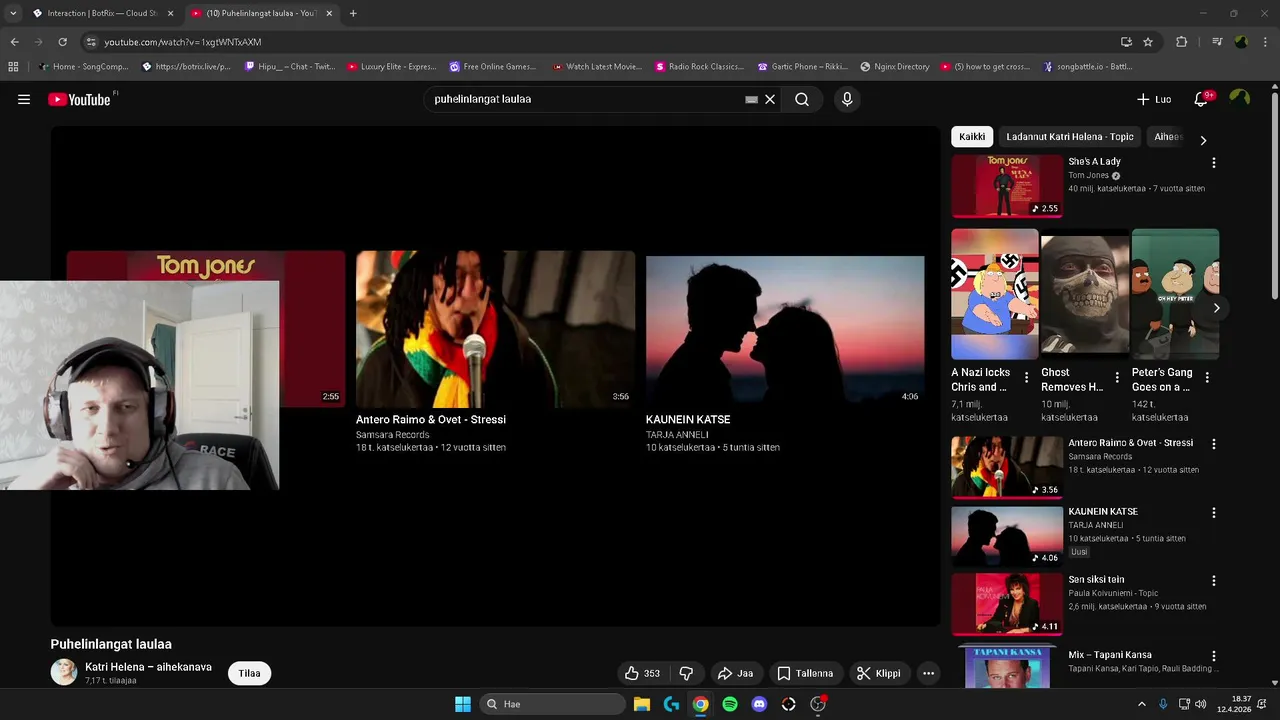Open the Luo create menu

1154,99
